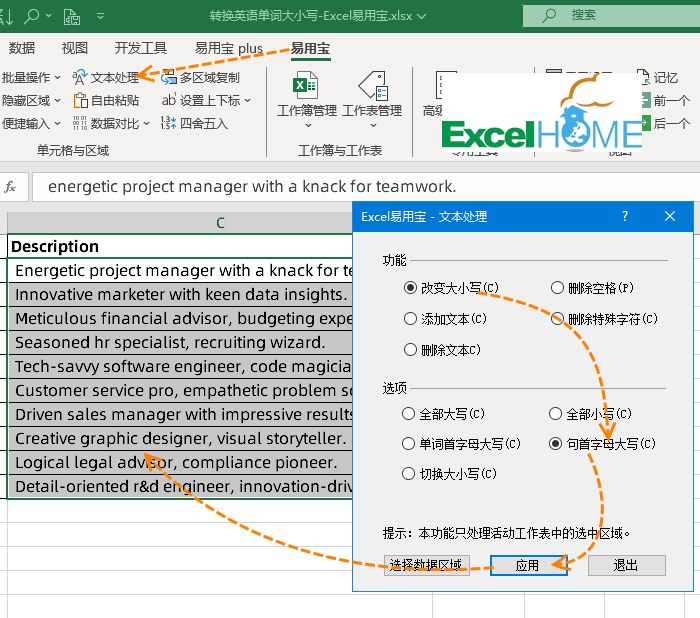700x618 pixels.
Task: Select cell 'Creative graphic designer, visual storyteller.'
Action: tap(180, 438)
